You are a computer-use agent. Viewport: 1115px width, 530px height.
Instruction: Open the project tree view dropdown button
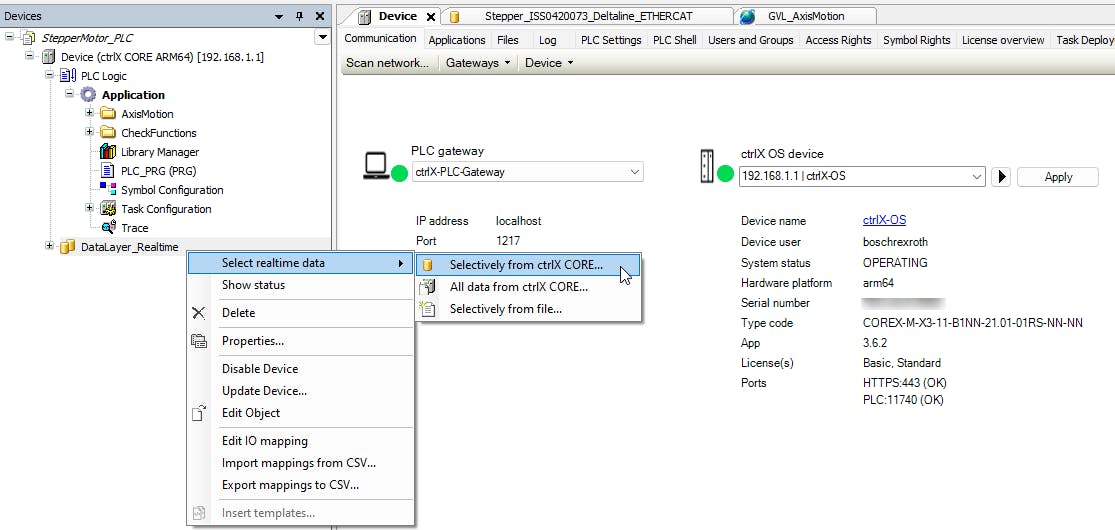point(323,38)
